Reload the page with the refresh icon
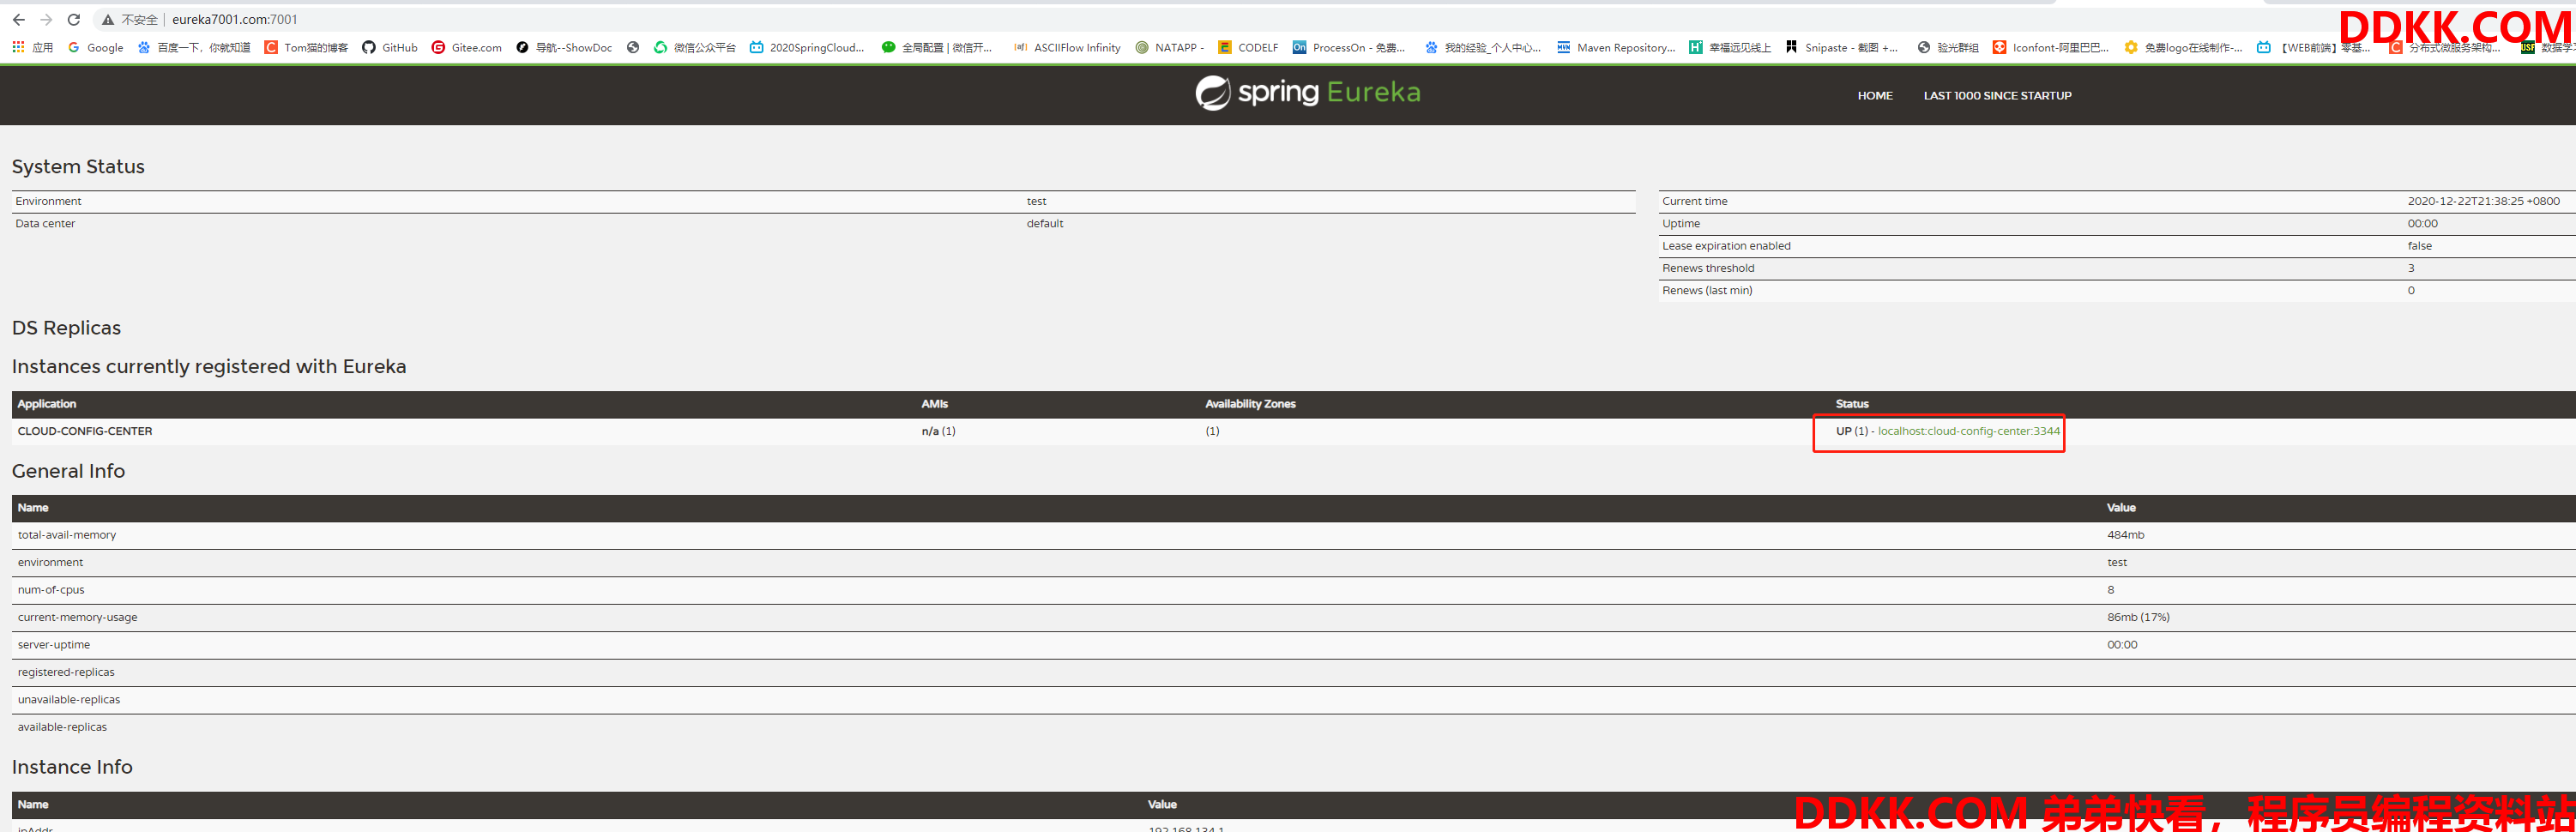The image size is (2576, 832). click(x=74, y=19)
